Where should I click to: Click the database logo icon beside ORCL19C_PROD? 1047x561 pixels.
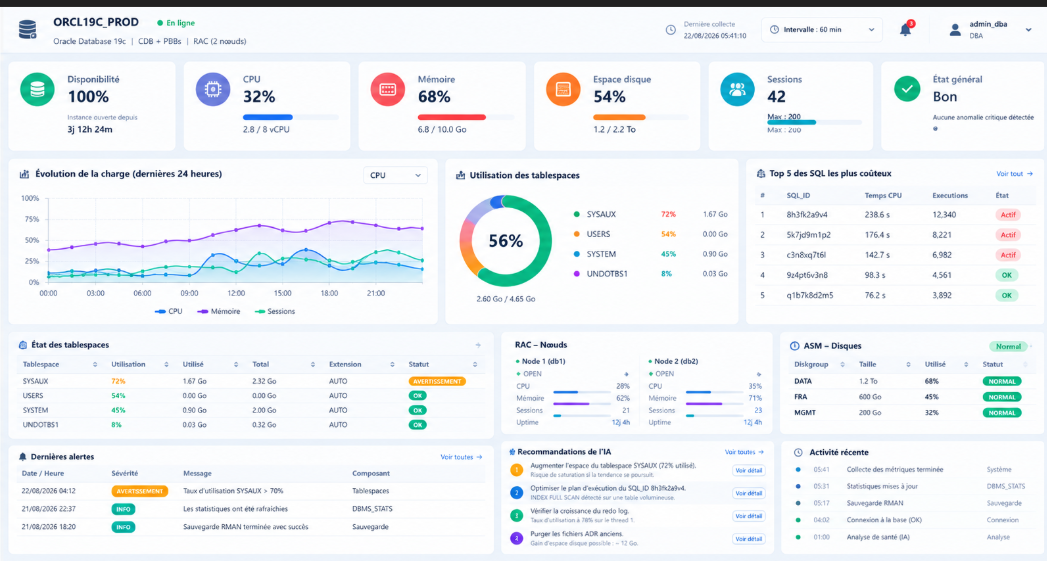pyautogui.click(x=27, y=29)
